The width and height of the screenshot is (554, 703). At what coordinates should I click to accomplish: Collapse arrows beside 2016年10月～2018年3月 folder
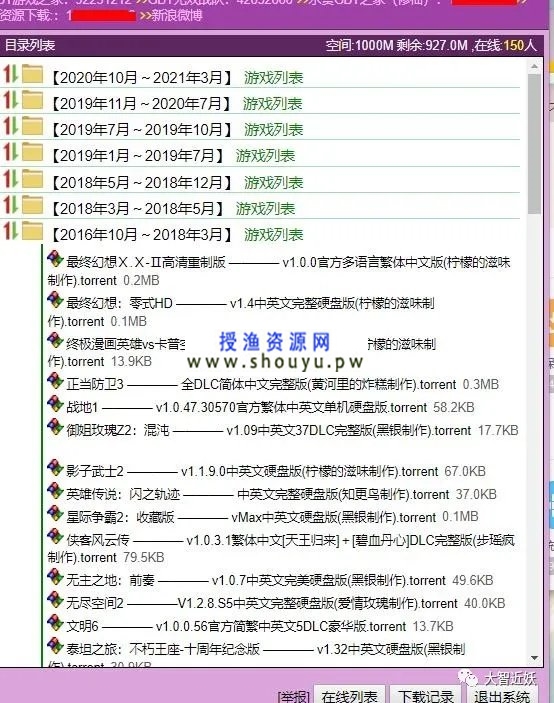point(11,231)
